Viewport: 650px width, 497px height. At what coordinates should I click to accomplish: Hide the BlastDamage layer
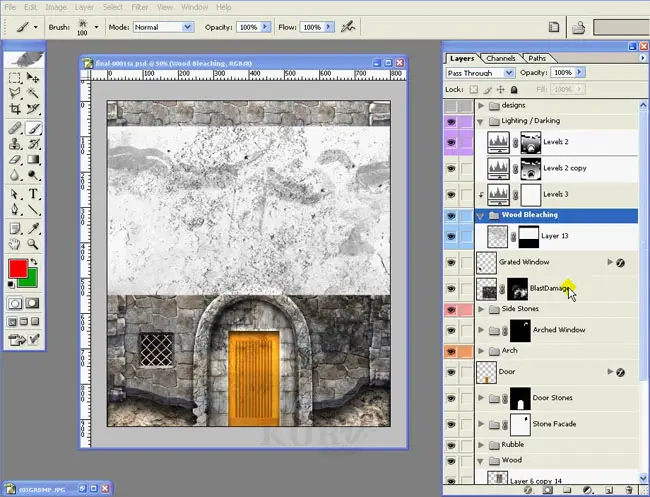pyautogui.click(x=451, y=289)
